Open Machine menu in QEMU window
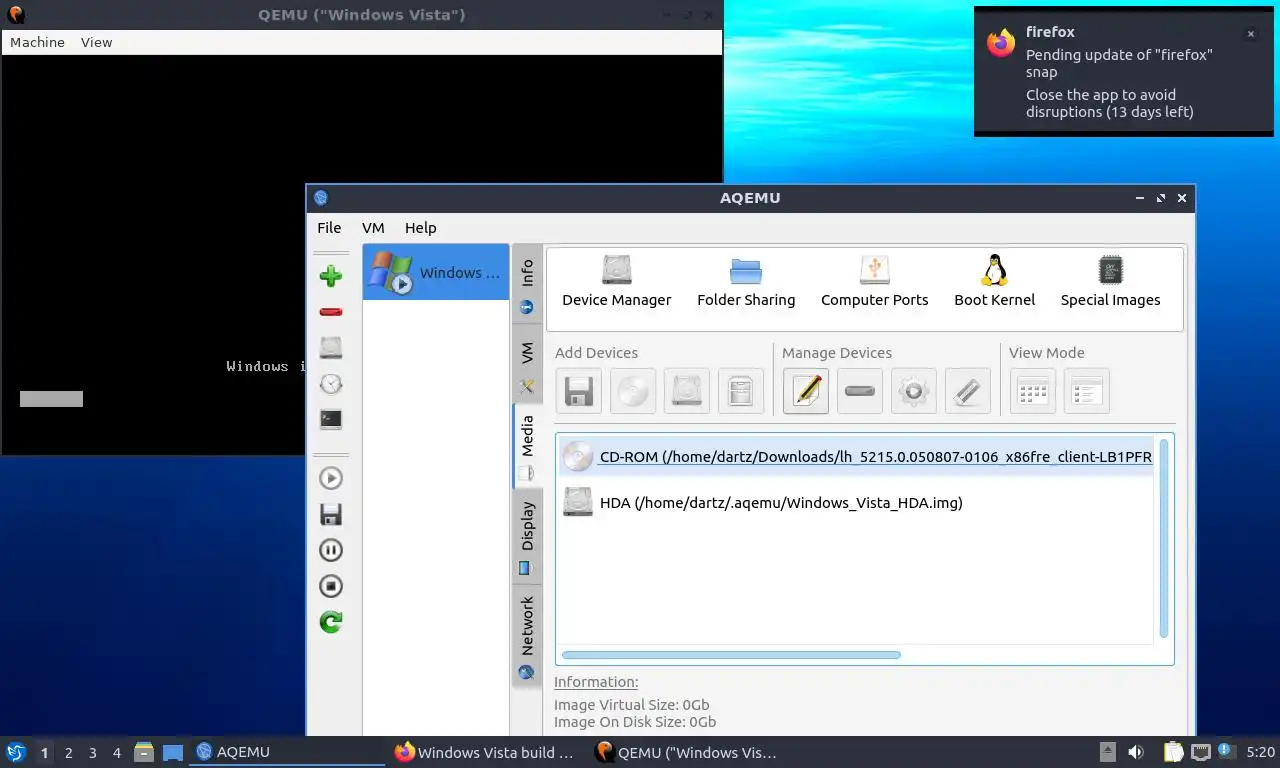This screenshot has height=768, width=1280. 37,42
